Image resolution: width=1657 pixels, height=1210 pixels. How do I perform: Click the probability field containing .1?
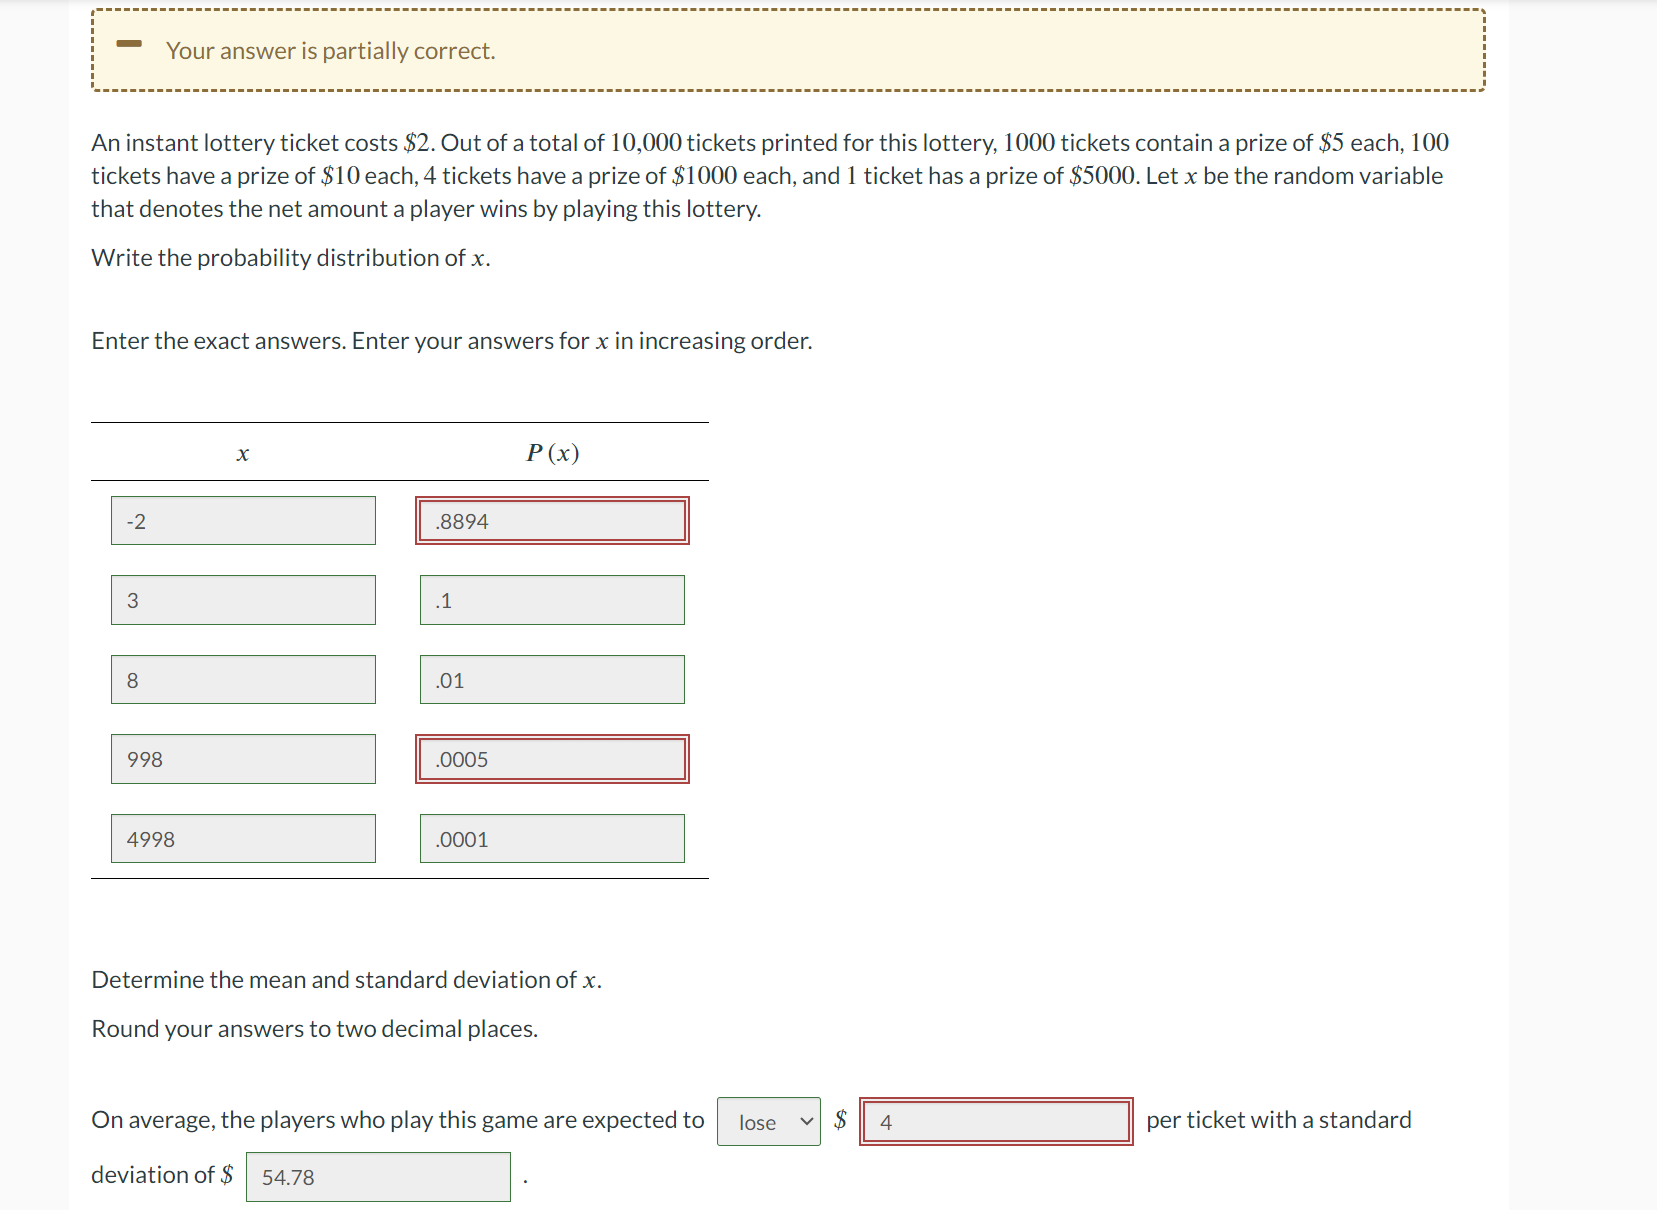tap(551, 599)
